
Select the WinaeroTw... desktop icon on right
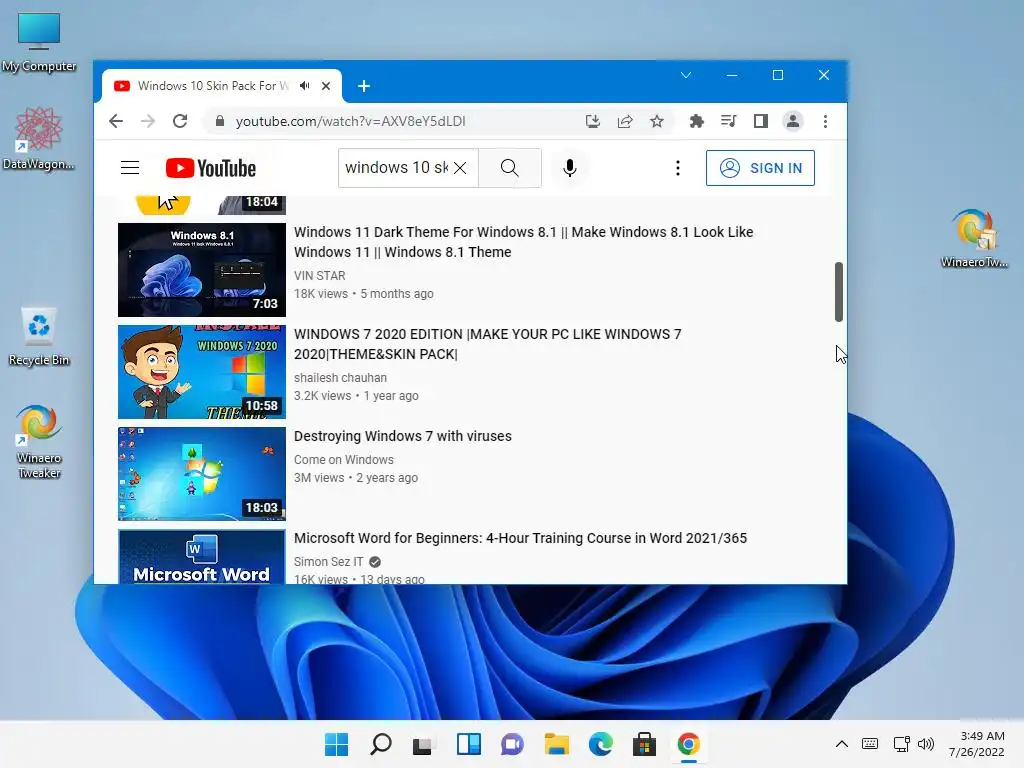974,238
